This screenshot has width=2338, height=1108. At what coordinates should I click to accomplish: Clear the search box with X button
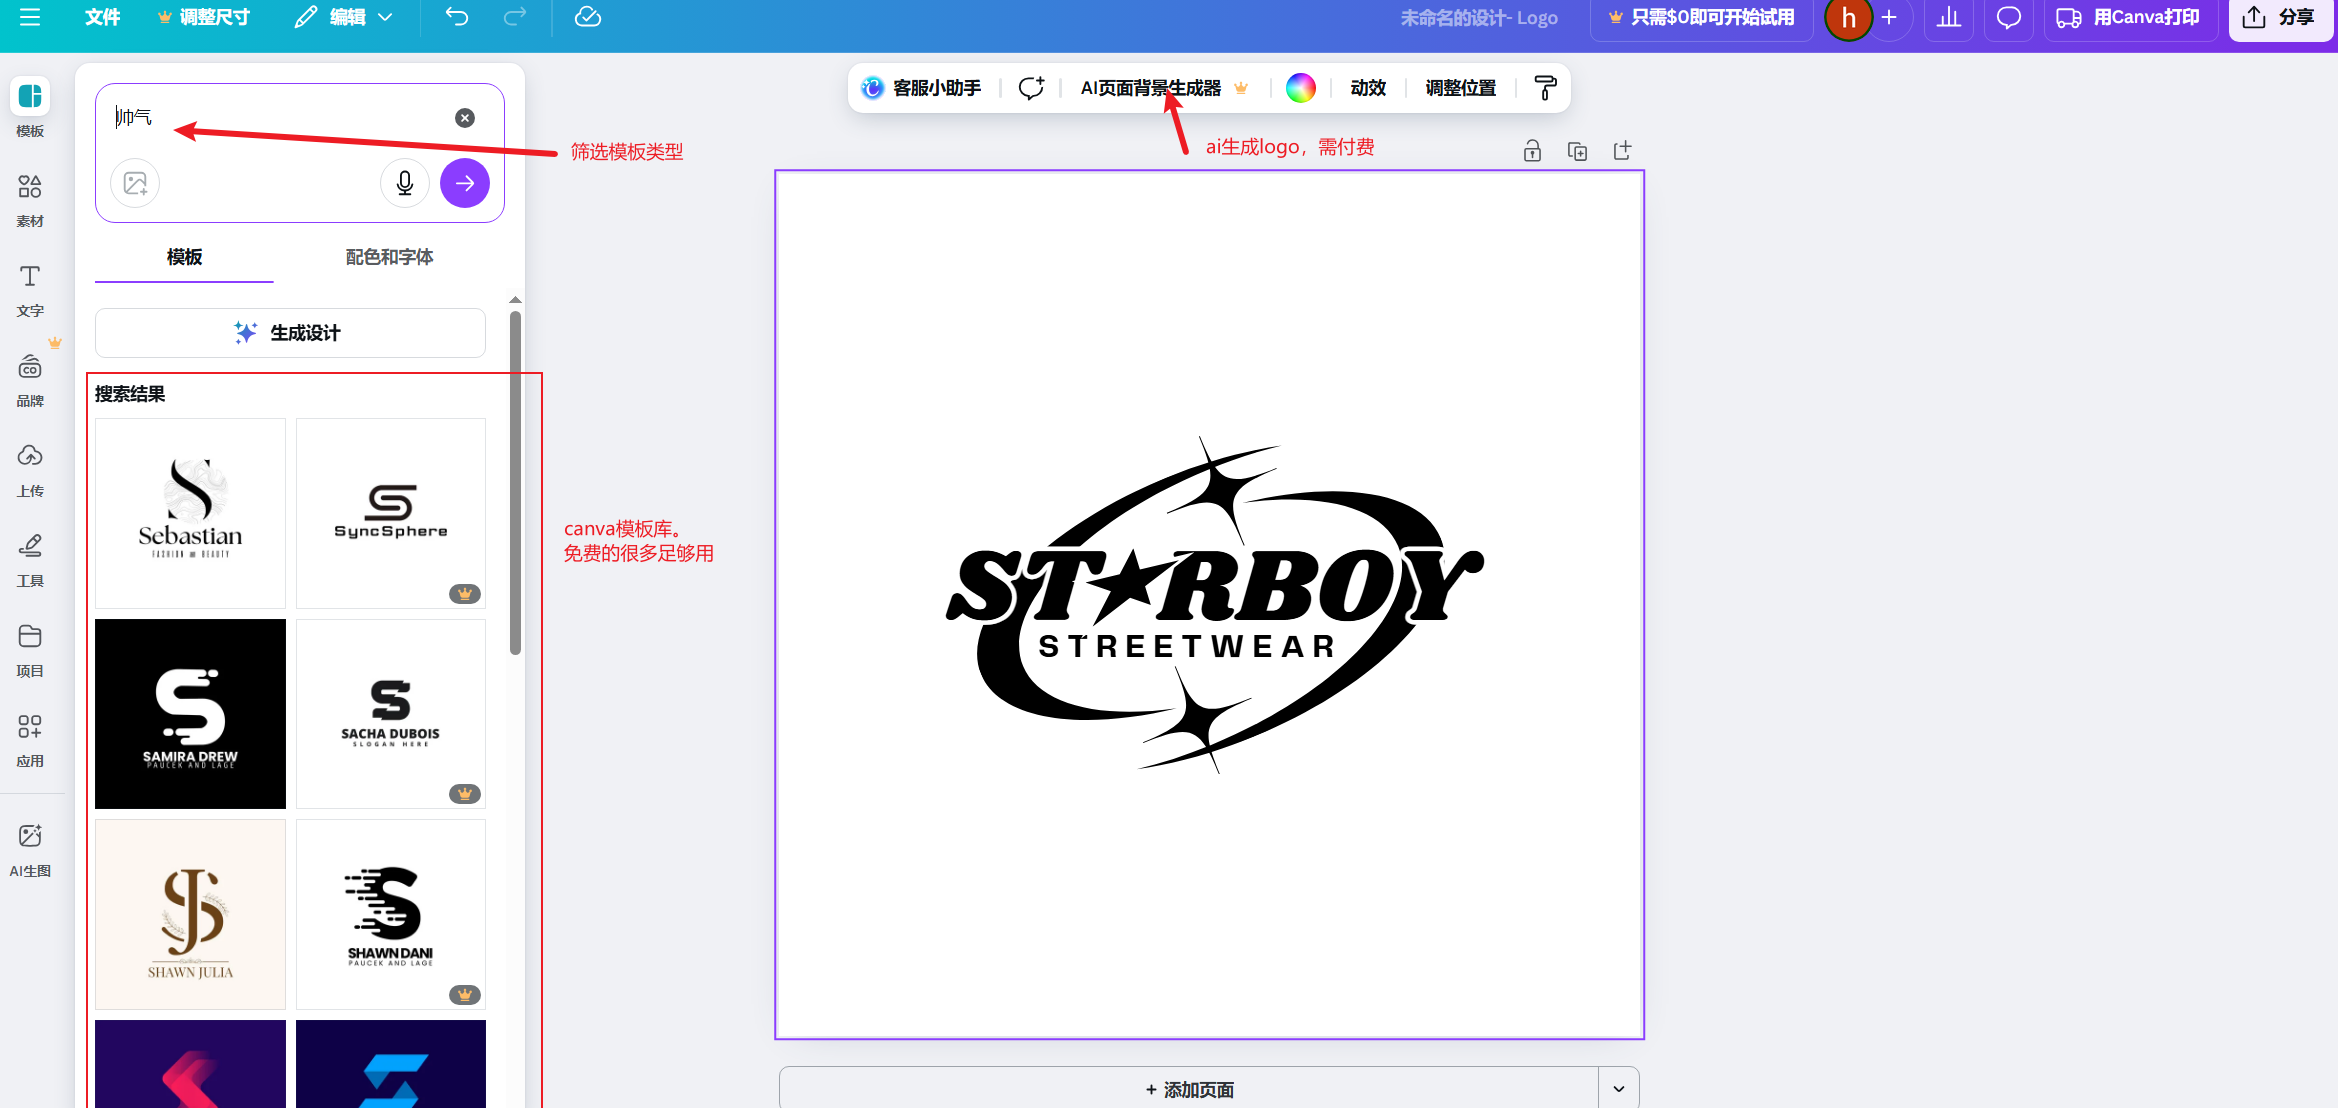[465, 118]
